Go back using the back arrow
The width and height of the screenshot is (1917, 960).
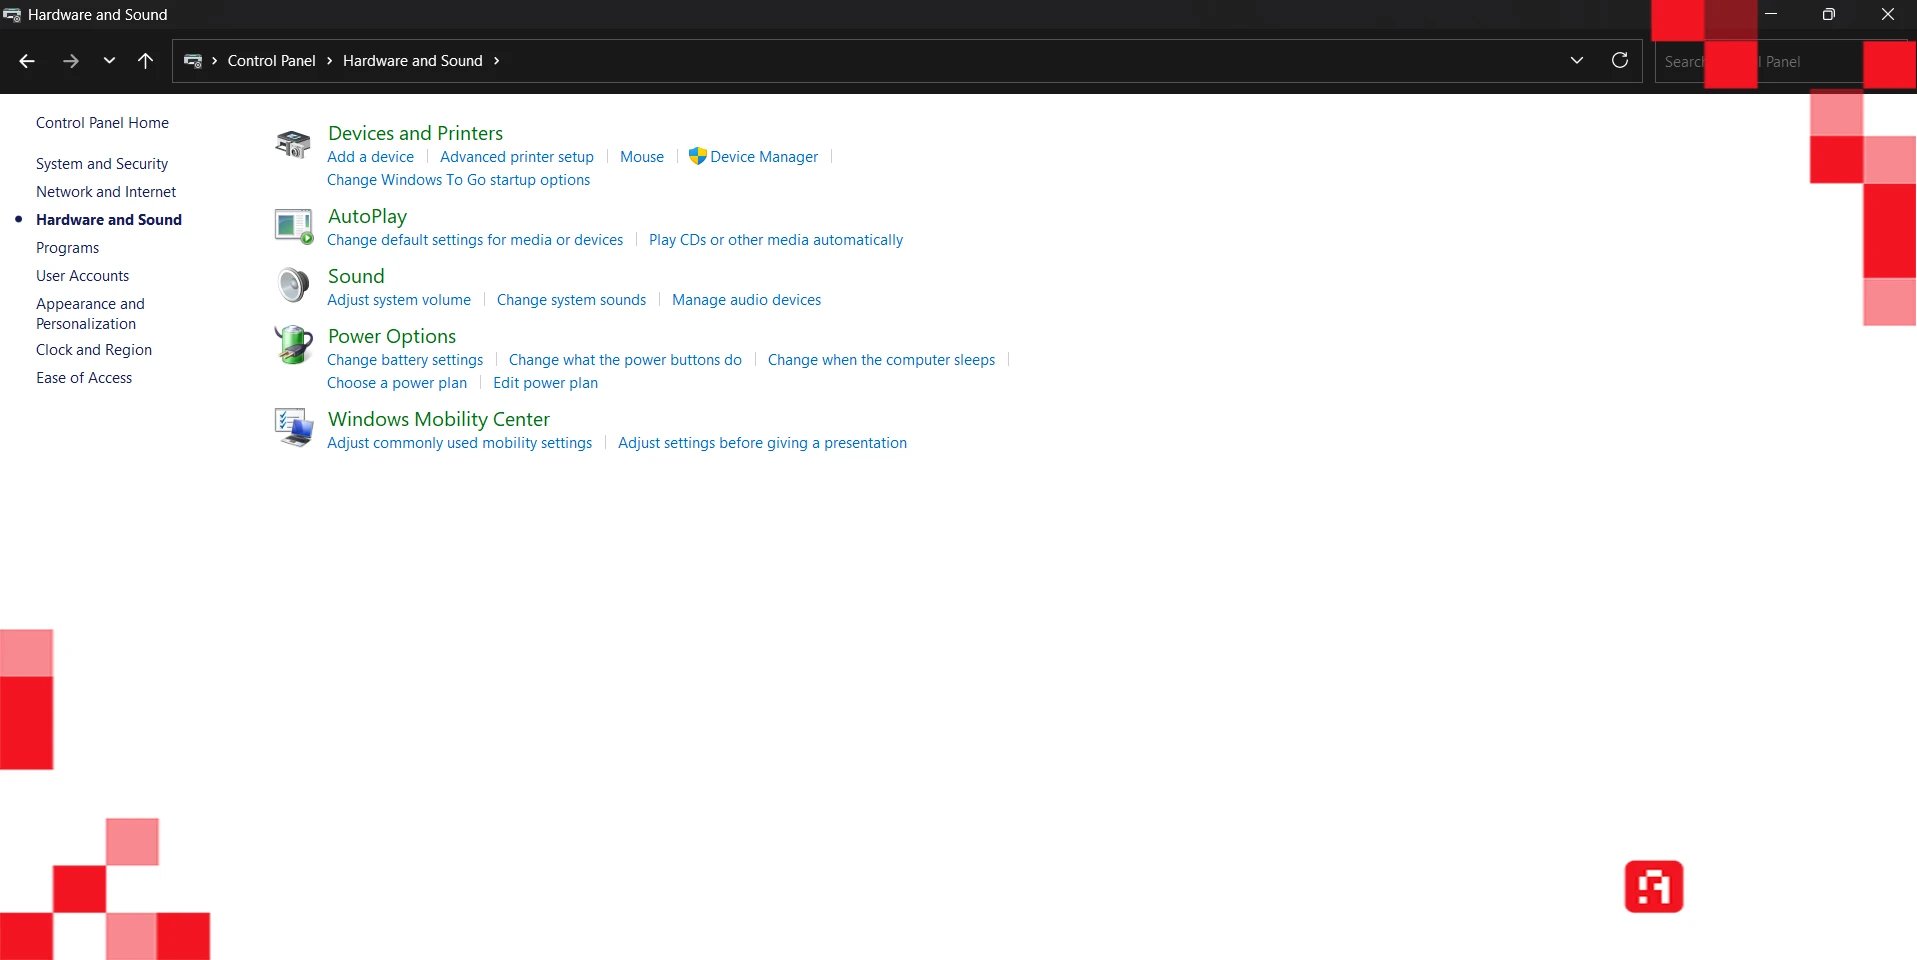(27, 61)
